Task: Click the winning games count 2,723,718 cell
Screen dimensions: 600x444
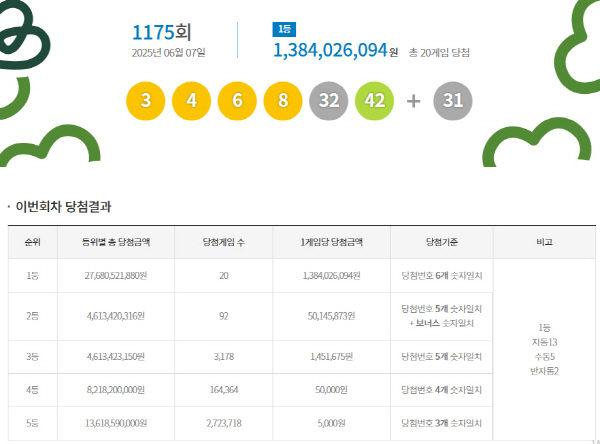Action: [x=224, y=423]
